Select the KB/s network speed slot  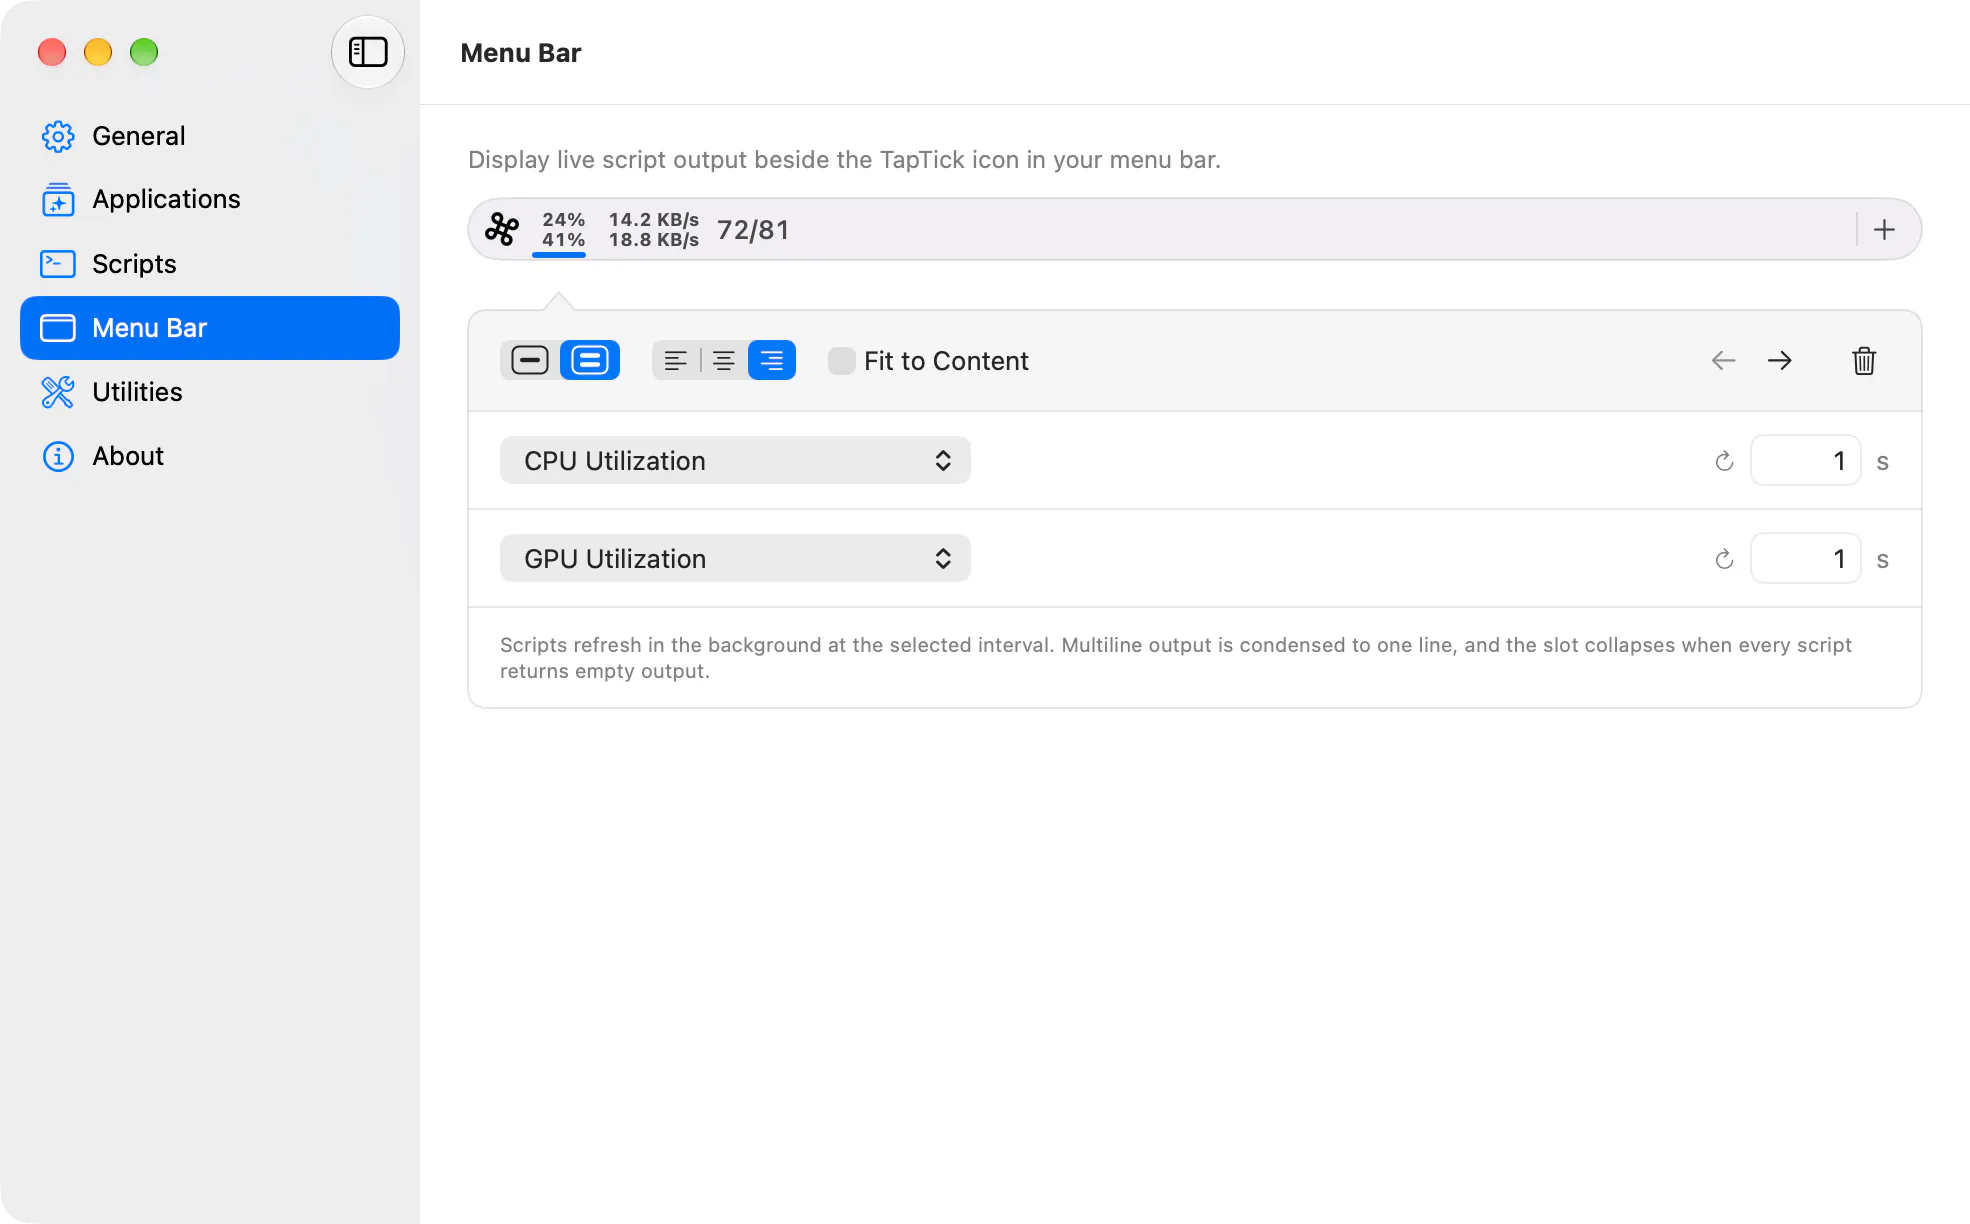[654, 230]
